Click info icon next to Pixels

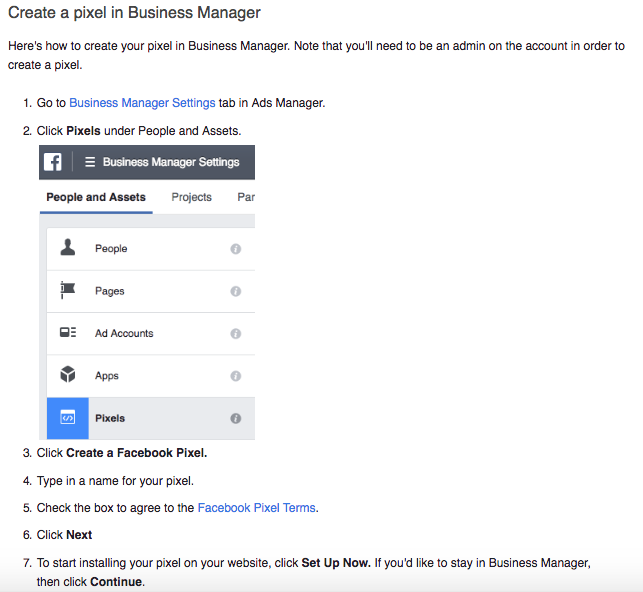pos(235,418)
